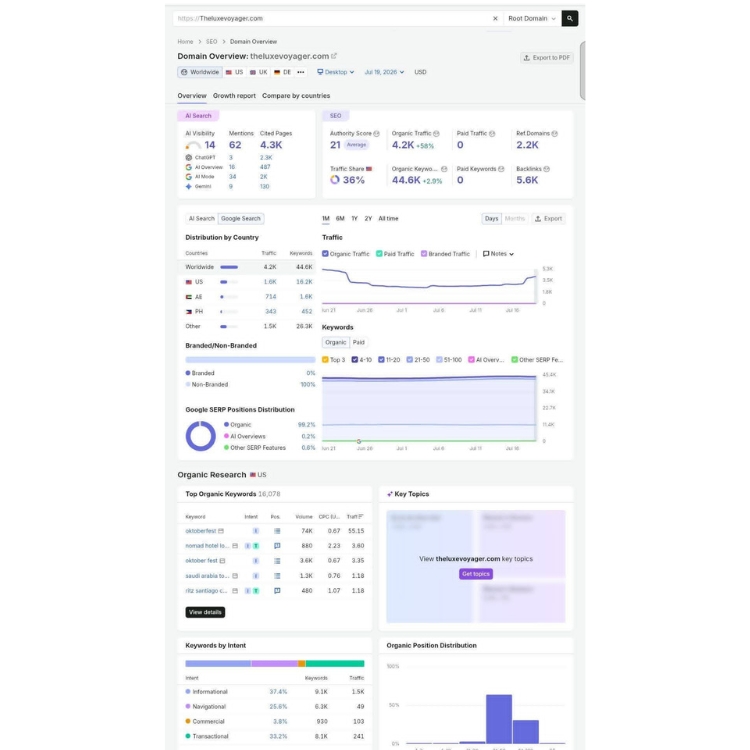750x750 pixels.
Task: Toggle the Branded Traffic checkbox
Action: (x=424, y=254)
